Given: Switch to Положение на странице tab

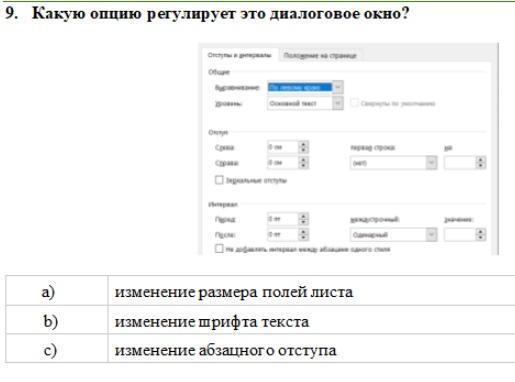Looking at the screenshot, I should (x=320, y=55).
